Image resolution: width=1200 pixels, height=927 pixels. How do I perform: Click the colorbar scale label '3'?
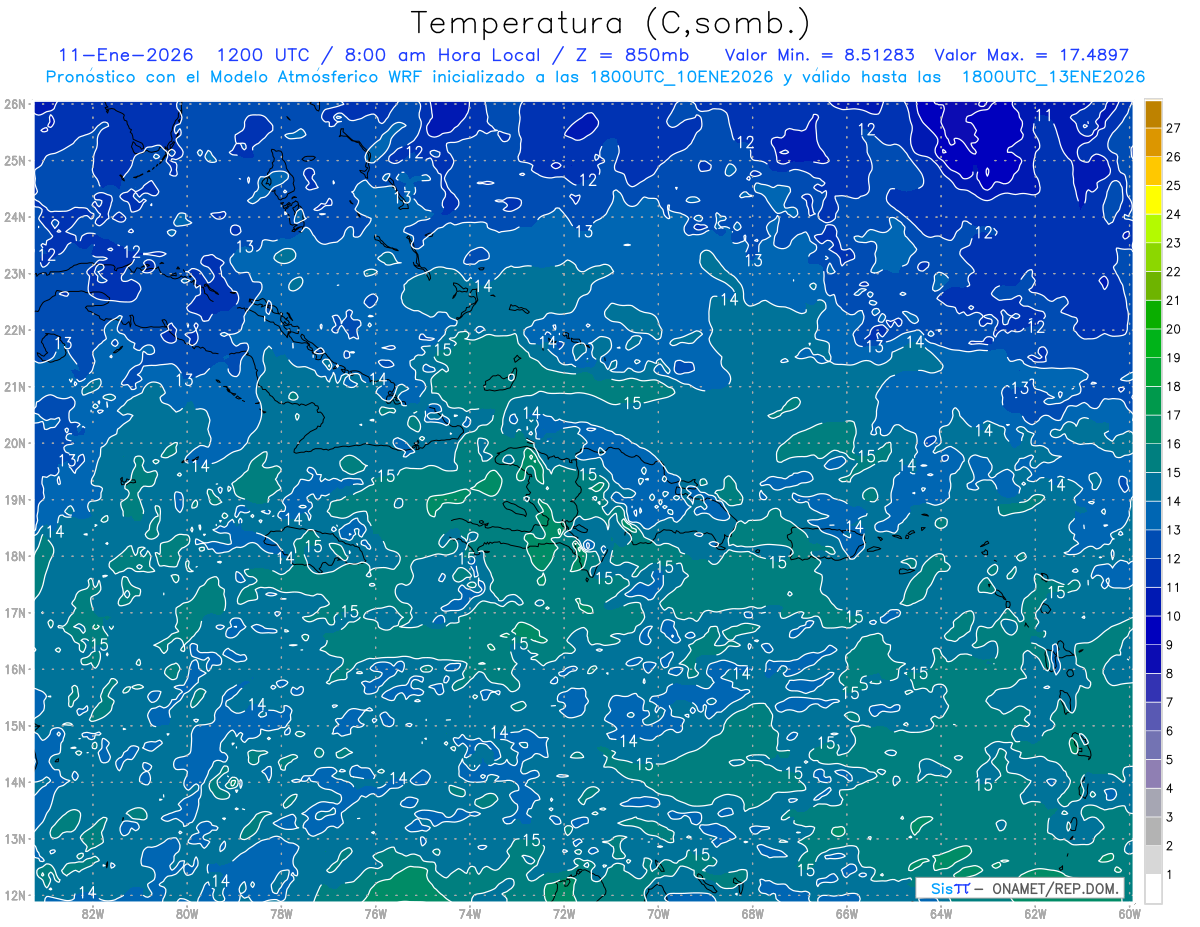pyautogui.click(x=1170, y=818)
